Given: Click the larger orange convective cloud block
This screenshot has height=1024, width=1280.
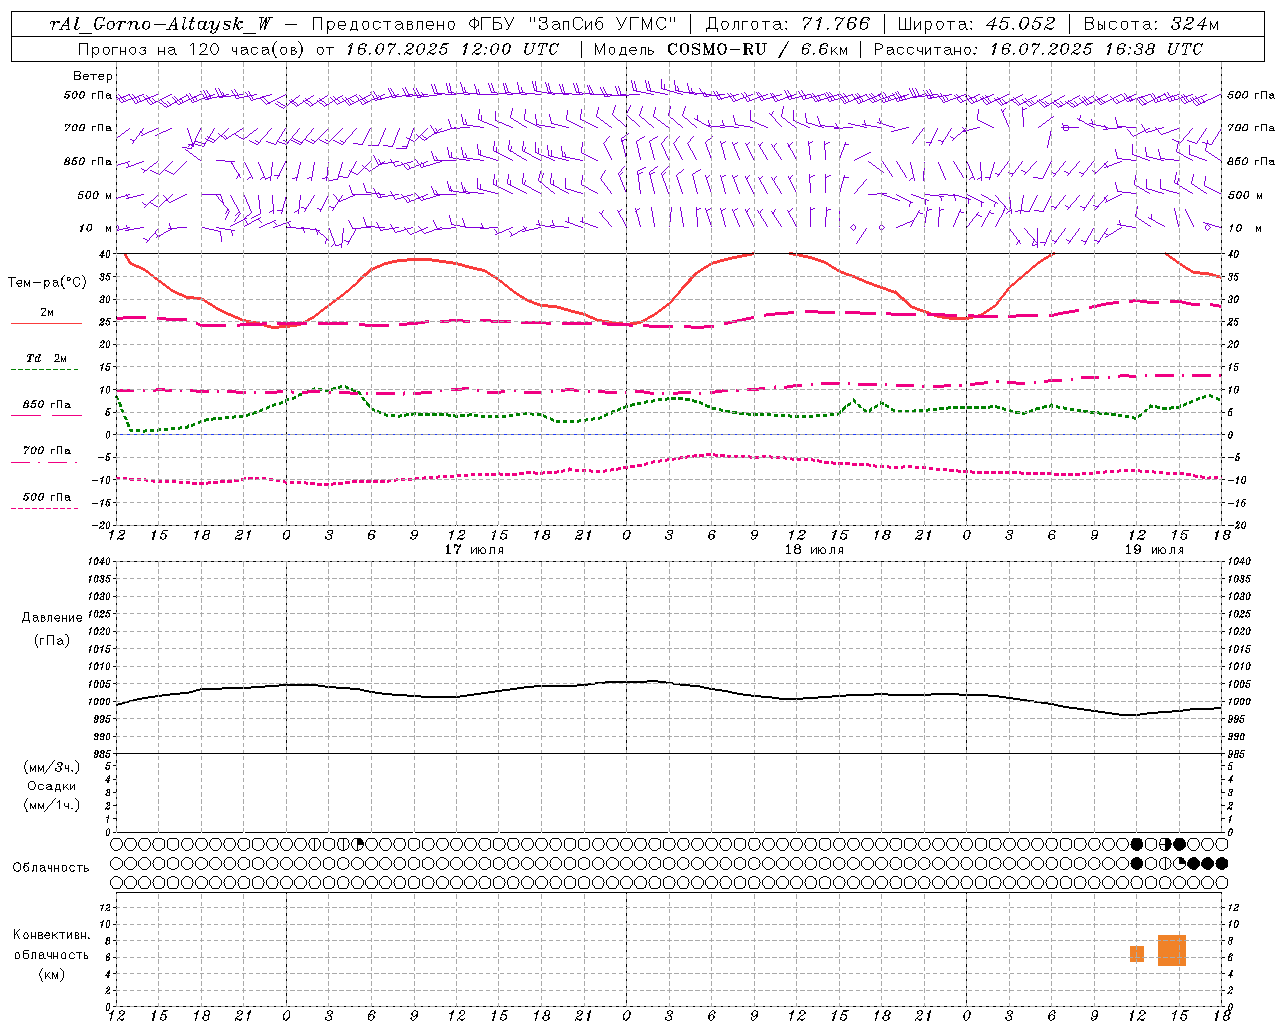Looking at the screenshot, I should click(1172, 950).
